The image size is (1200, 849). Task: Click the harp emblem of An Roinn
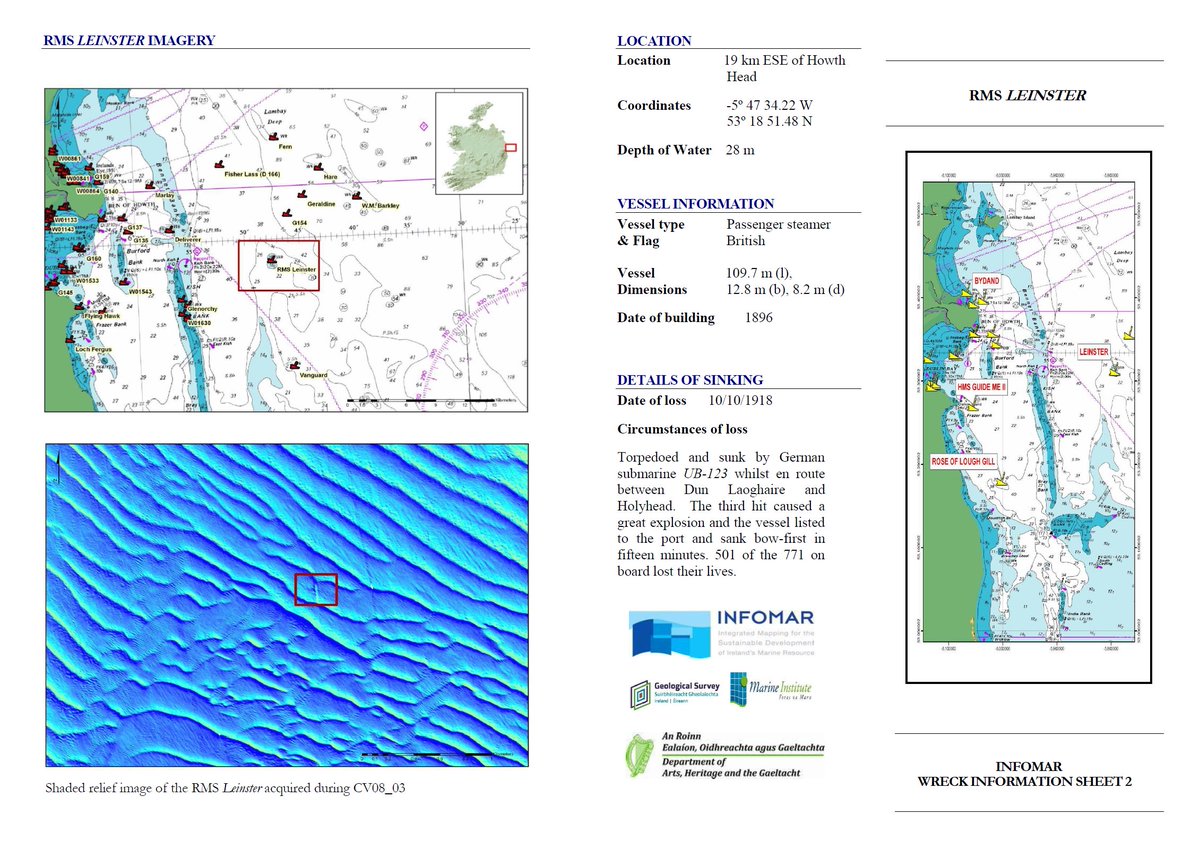click(640, 756)
